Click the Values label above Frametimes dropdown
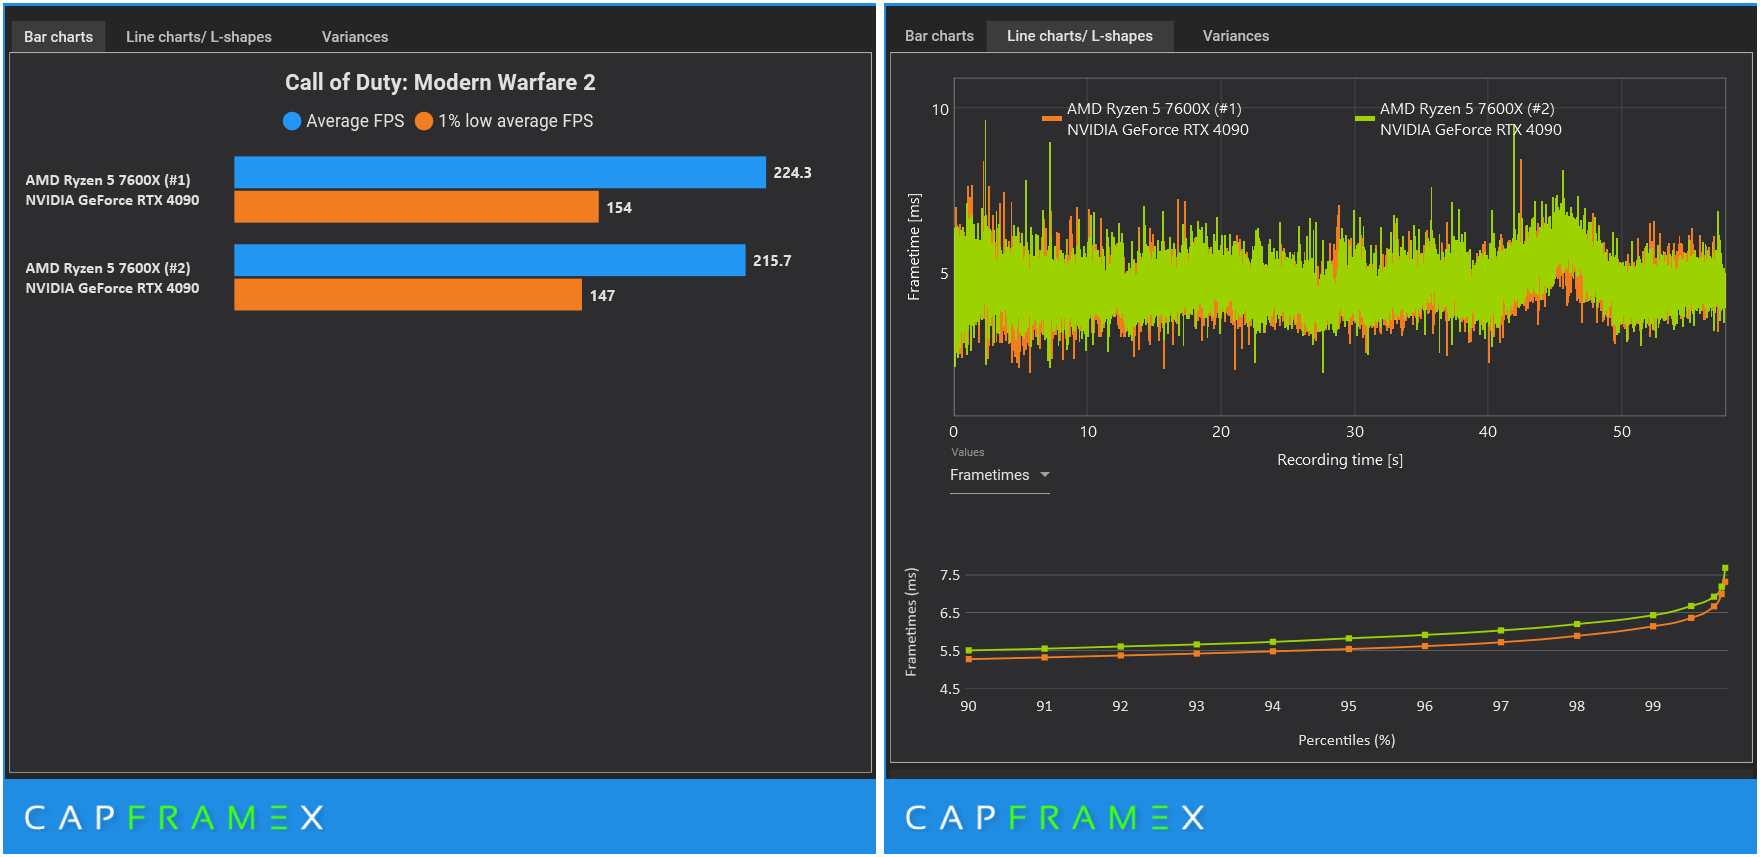This screenshot has height=857, width=1760. click(x=967, y=452)
